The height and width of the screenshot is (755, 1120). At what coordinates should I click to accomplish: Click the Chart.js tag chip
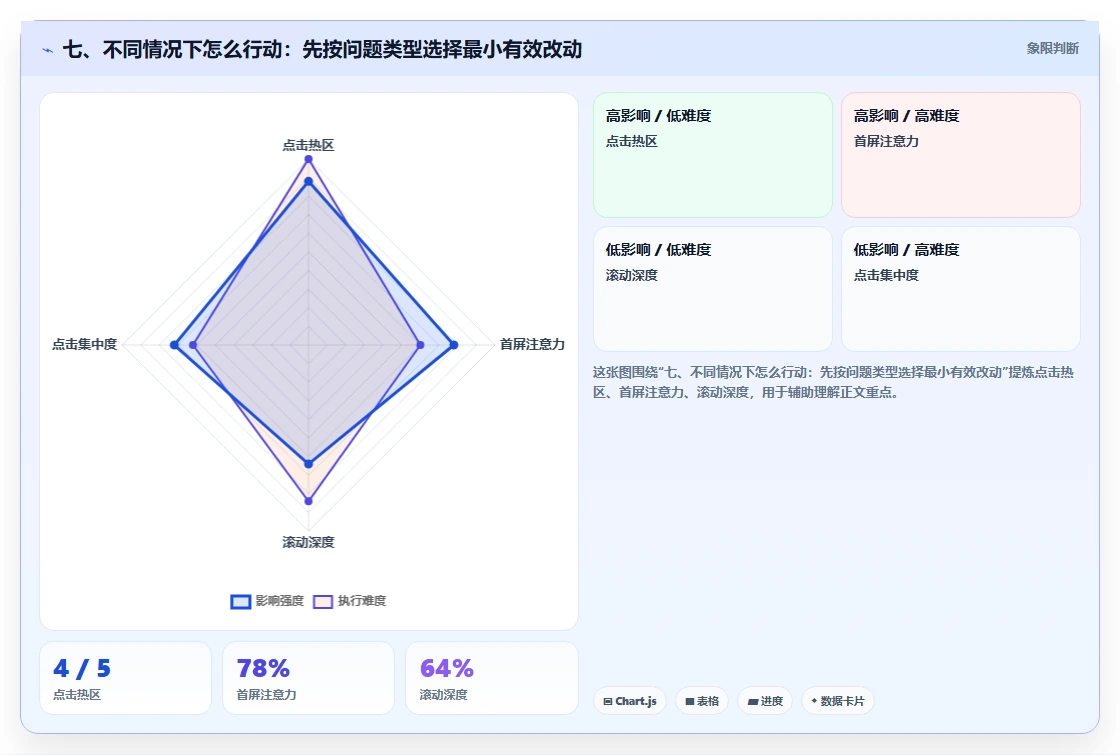click(630, 701)
